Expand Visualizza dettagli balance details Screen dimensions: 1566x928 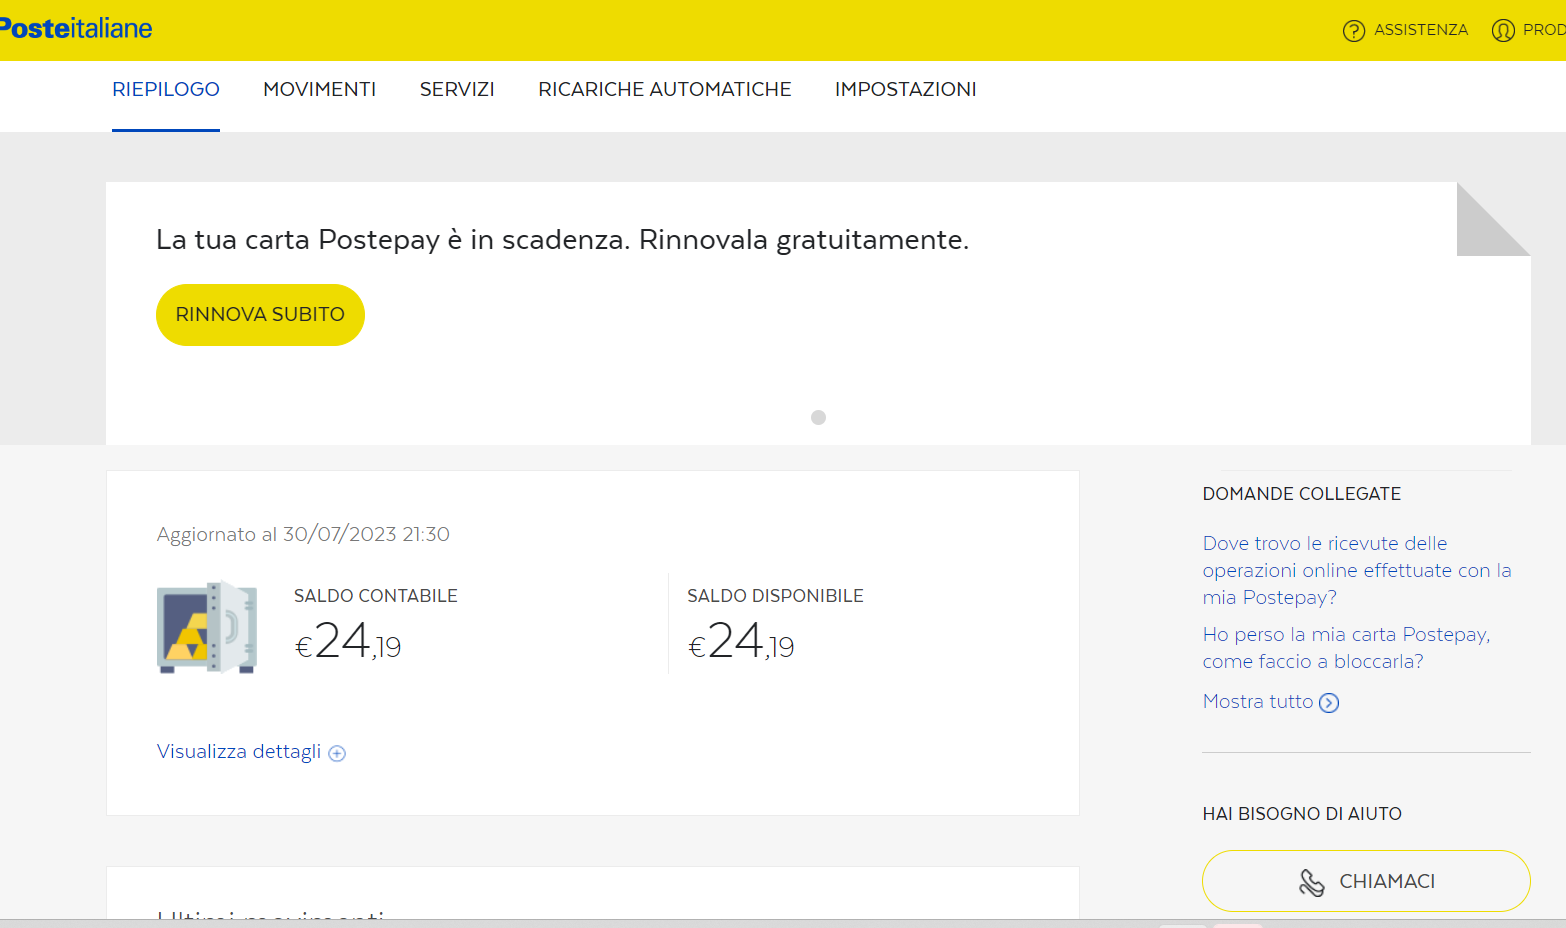click(x=239, y=752)
